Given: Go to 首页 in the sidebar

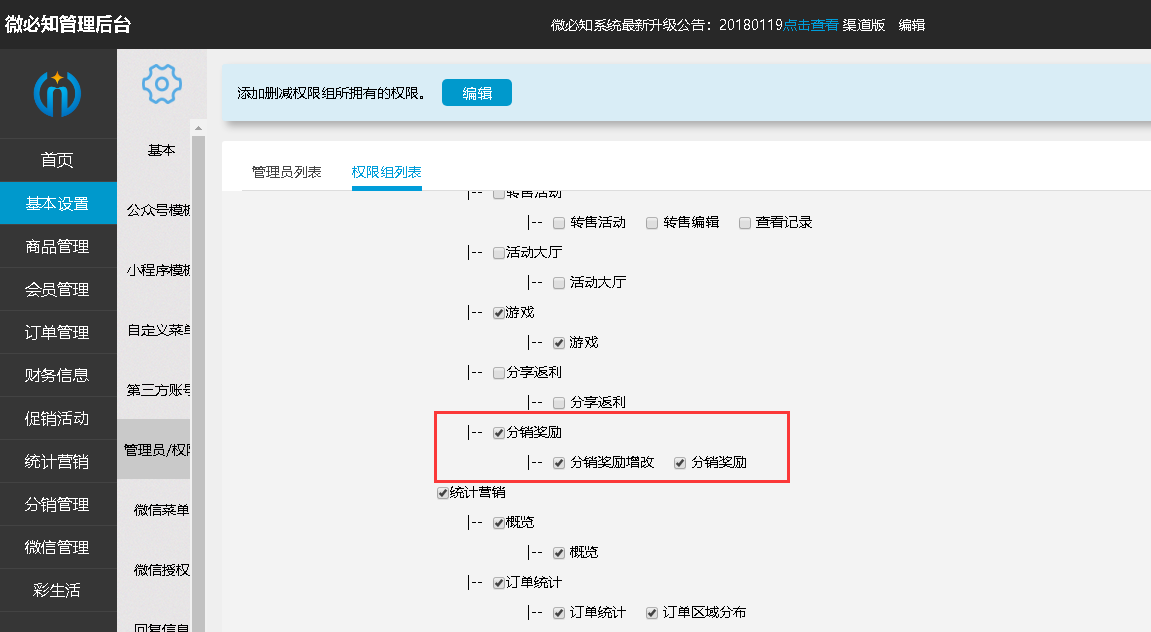Looking at the screenshot, I should [x=57, y=161].
